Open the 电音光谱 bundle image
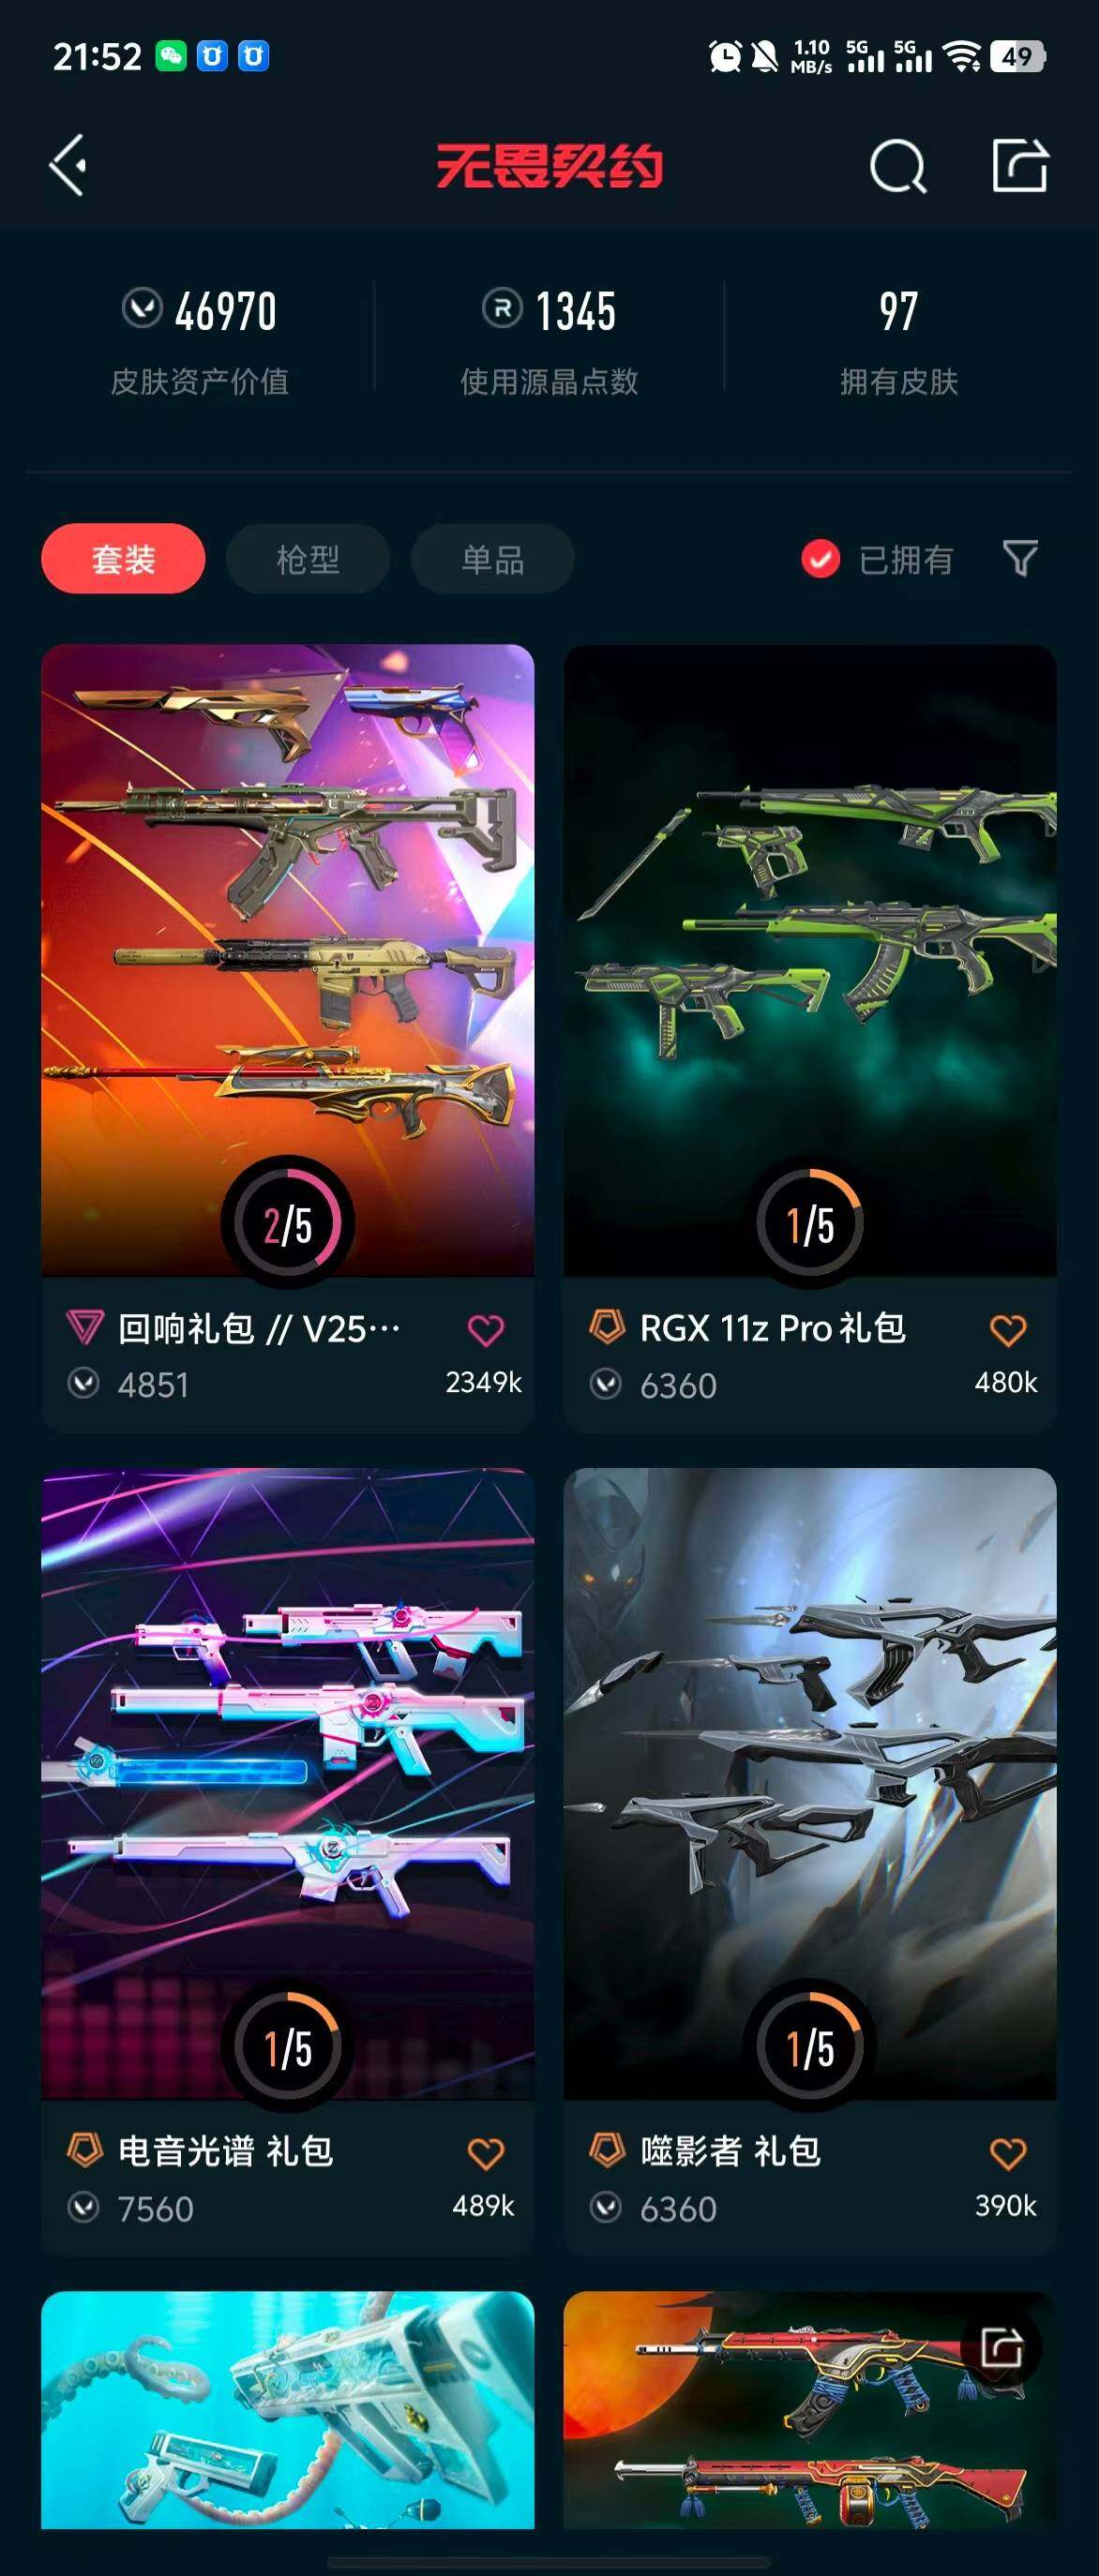This screenshot has width=1099, height=2576. (x=288, y=1783)
